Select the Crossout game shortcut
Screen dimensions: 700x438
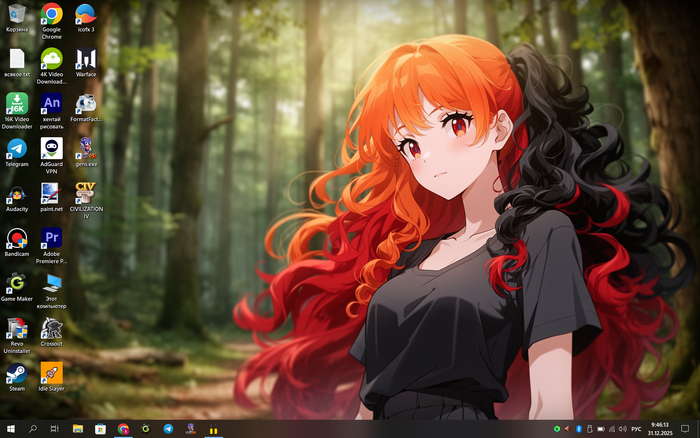(x=51, y=328)
